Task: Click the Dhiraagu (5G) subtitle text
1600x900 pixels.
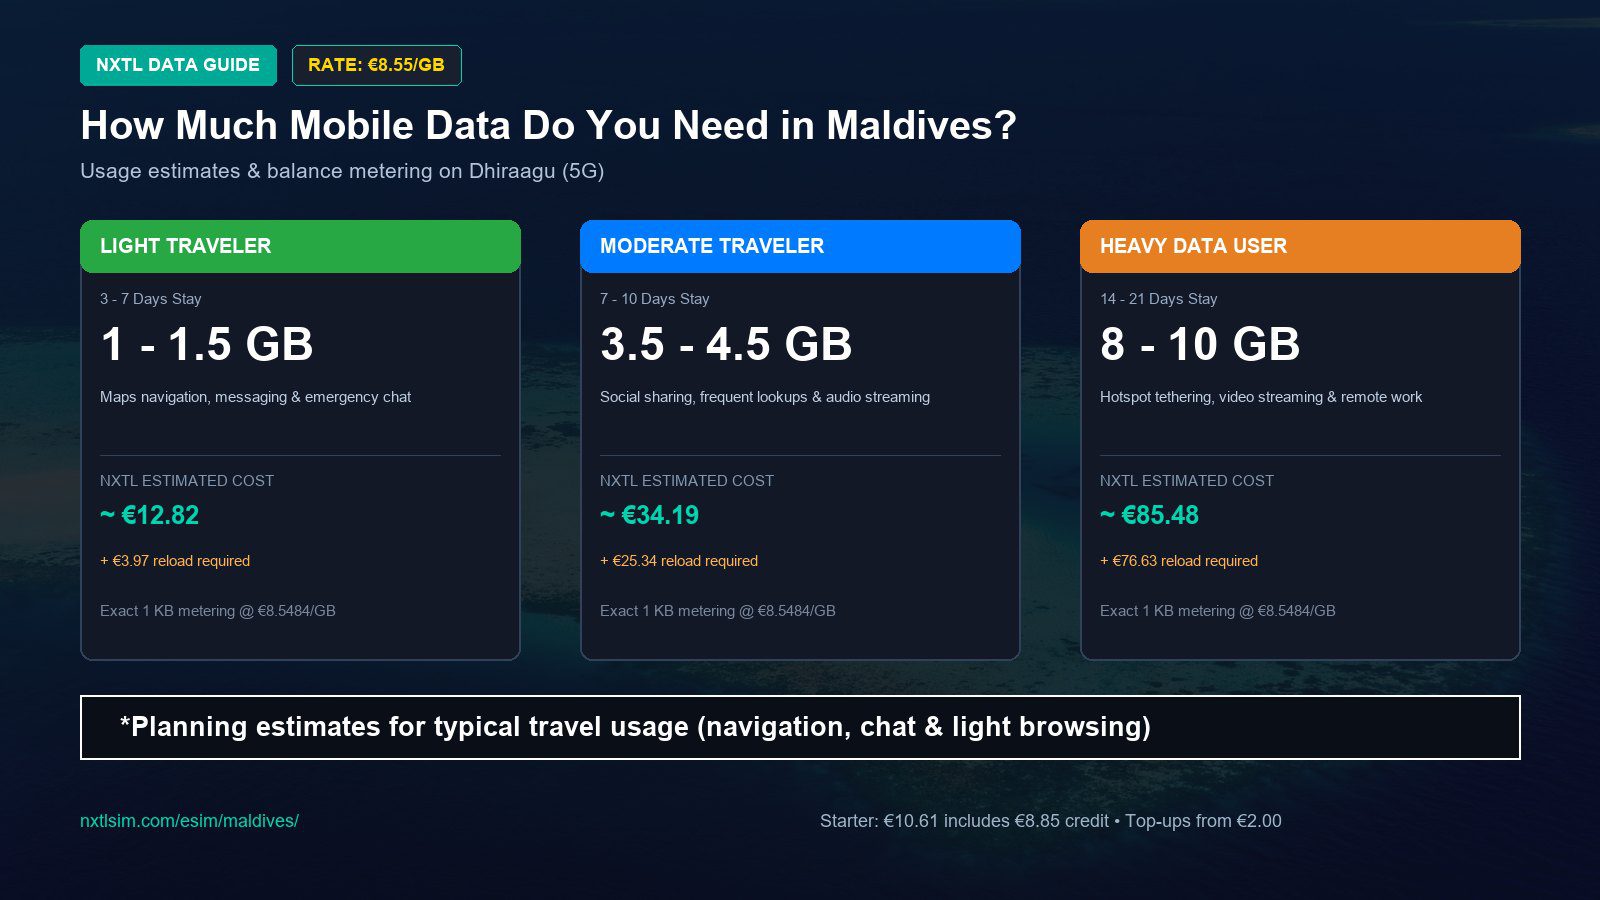Action: [342, 171]
